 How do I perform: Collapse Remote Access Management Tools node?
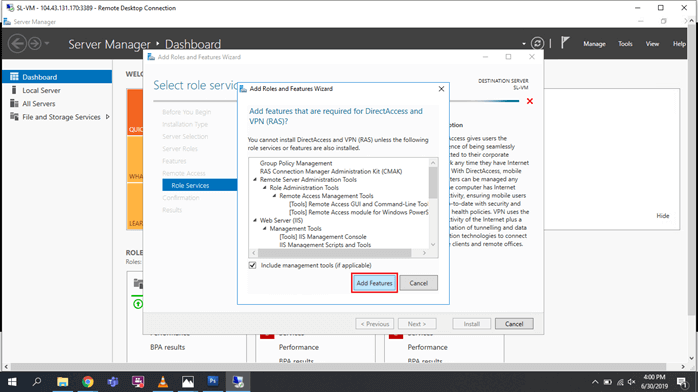(x=274, y=196)
